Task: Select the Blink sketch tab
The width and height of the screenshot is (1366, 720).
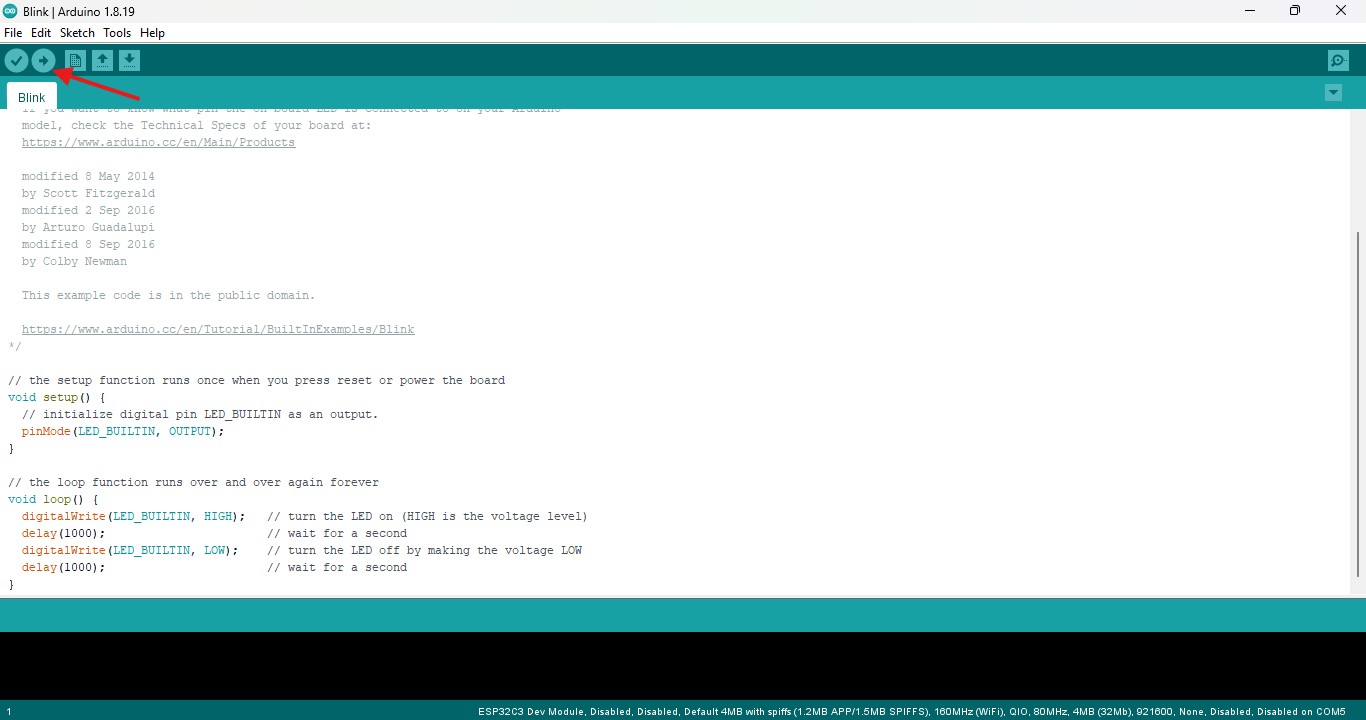Action: tap(31, 97)
